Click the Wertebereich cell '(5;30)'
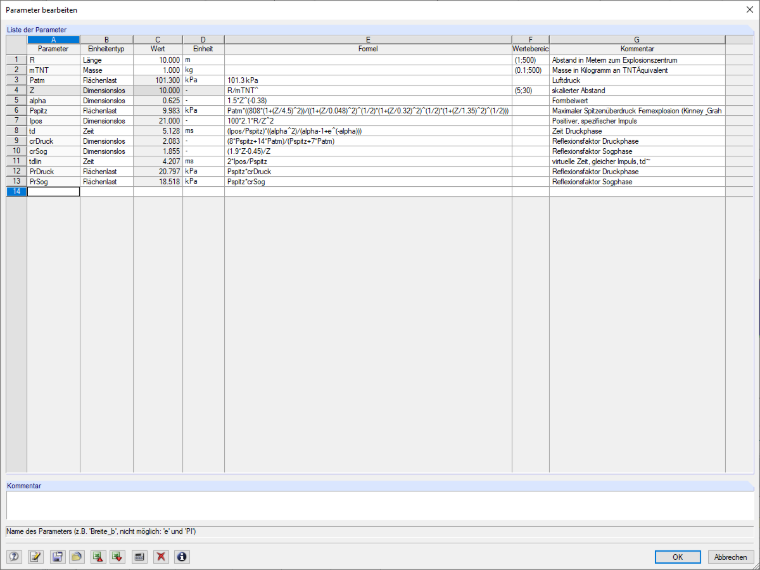 coord(531,91)
